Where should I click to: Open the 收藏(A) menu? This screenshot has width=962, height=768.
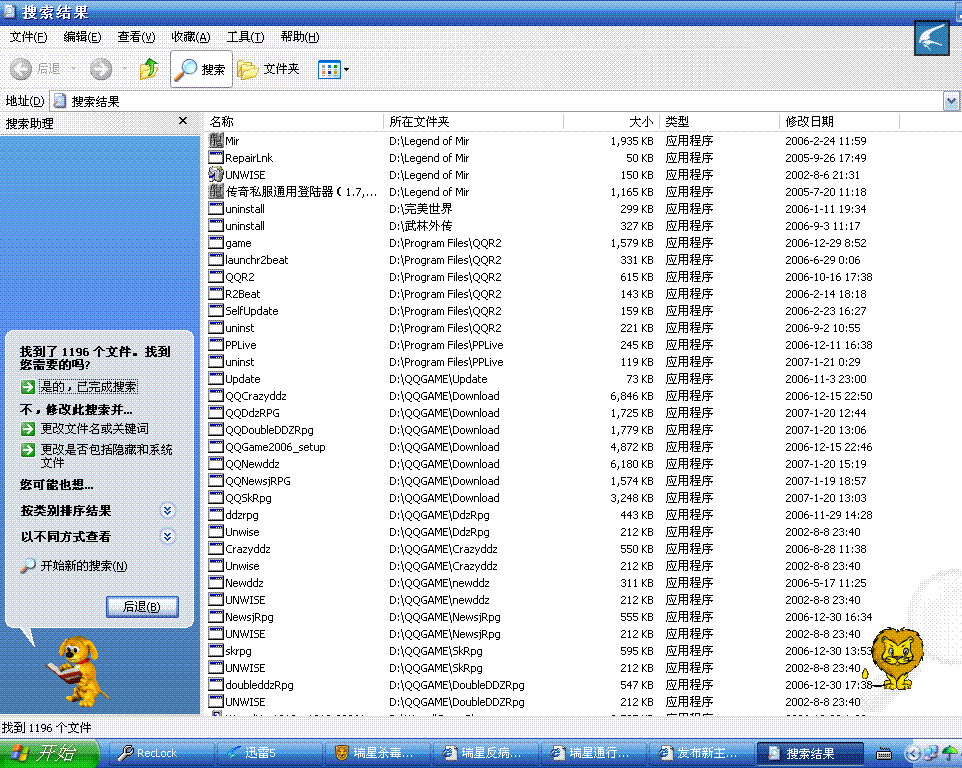click(x=191, y=37)
